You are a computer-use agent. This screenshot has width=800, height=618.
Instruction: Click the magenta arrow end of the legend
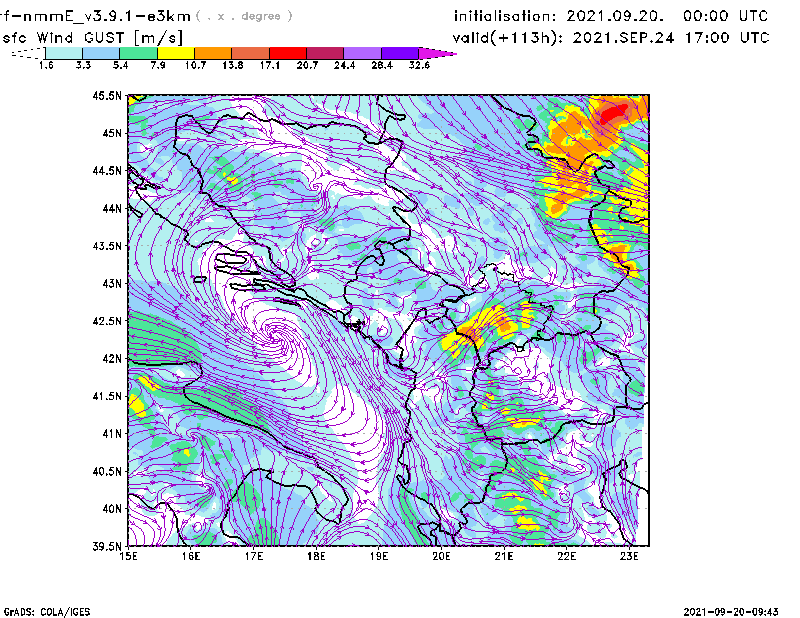pos(437,53)
